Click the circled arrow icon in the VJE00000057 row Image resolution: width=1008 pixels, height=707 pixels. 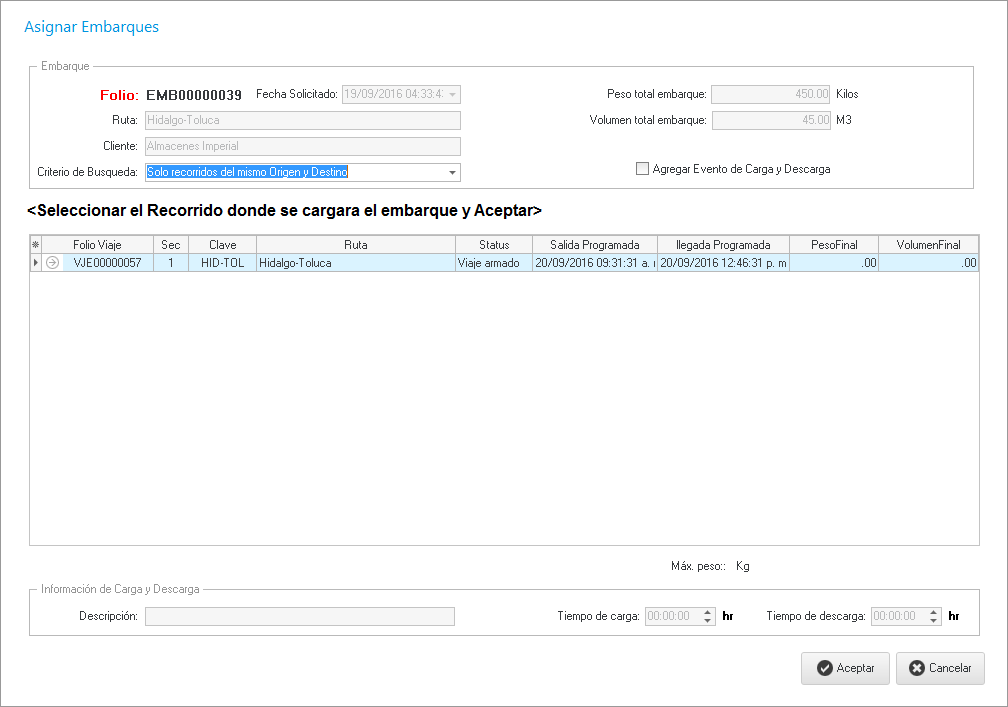[52, 263]
